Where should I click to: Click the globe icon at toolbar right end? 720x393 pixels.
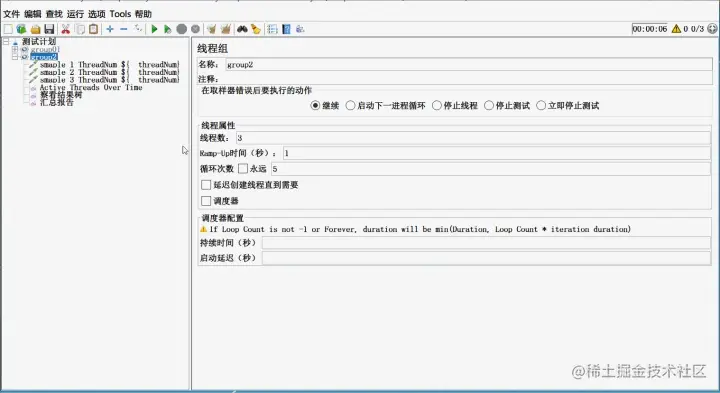(712, 28)
